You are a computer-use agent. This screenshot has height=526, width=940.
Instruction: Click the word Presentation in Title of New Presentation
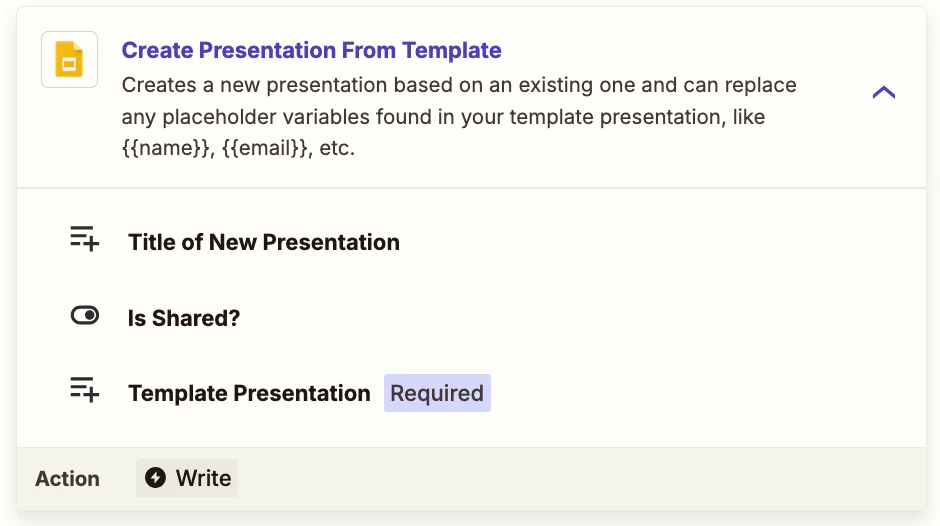[x=331, y=242]
